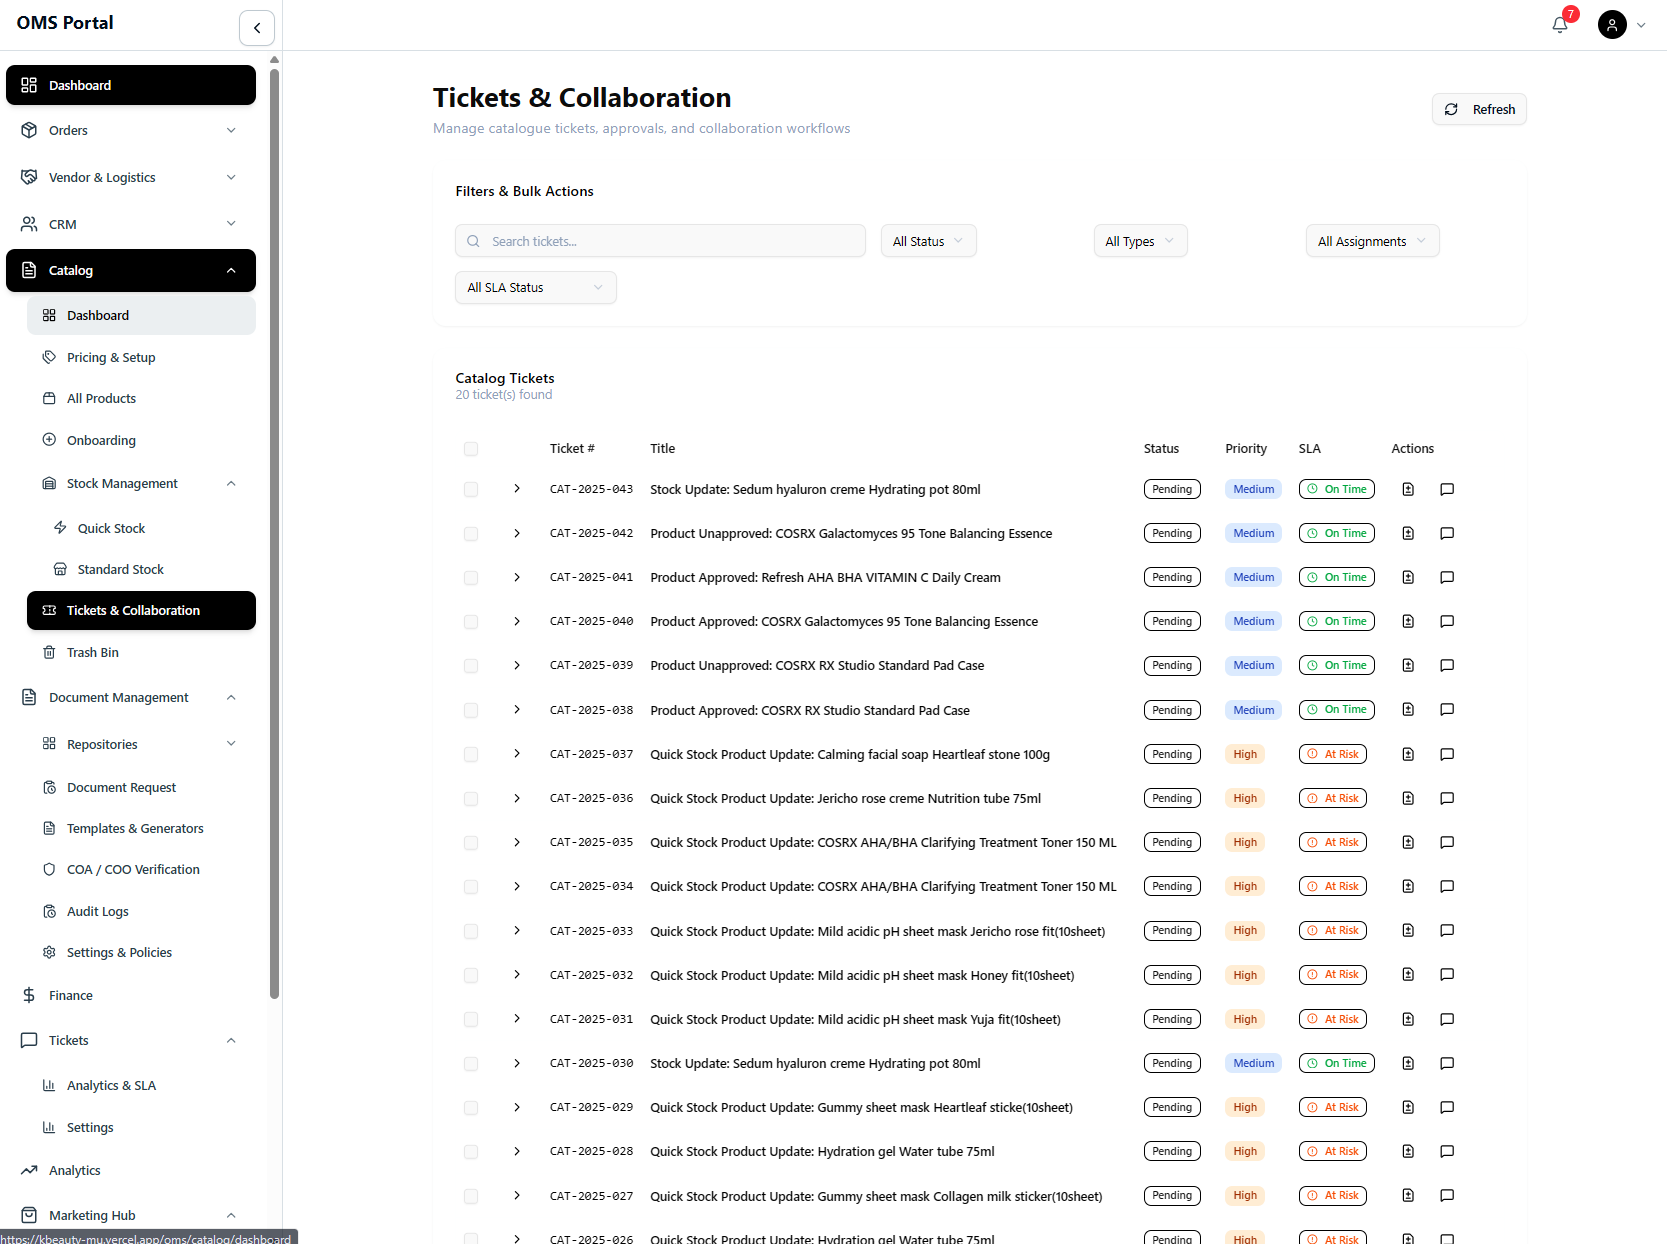This screenshot has height=1244, width=1667.
Task: Open document icon for ticket CAT-2025-043
Action: click(x=1408, y=489)
